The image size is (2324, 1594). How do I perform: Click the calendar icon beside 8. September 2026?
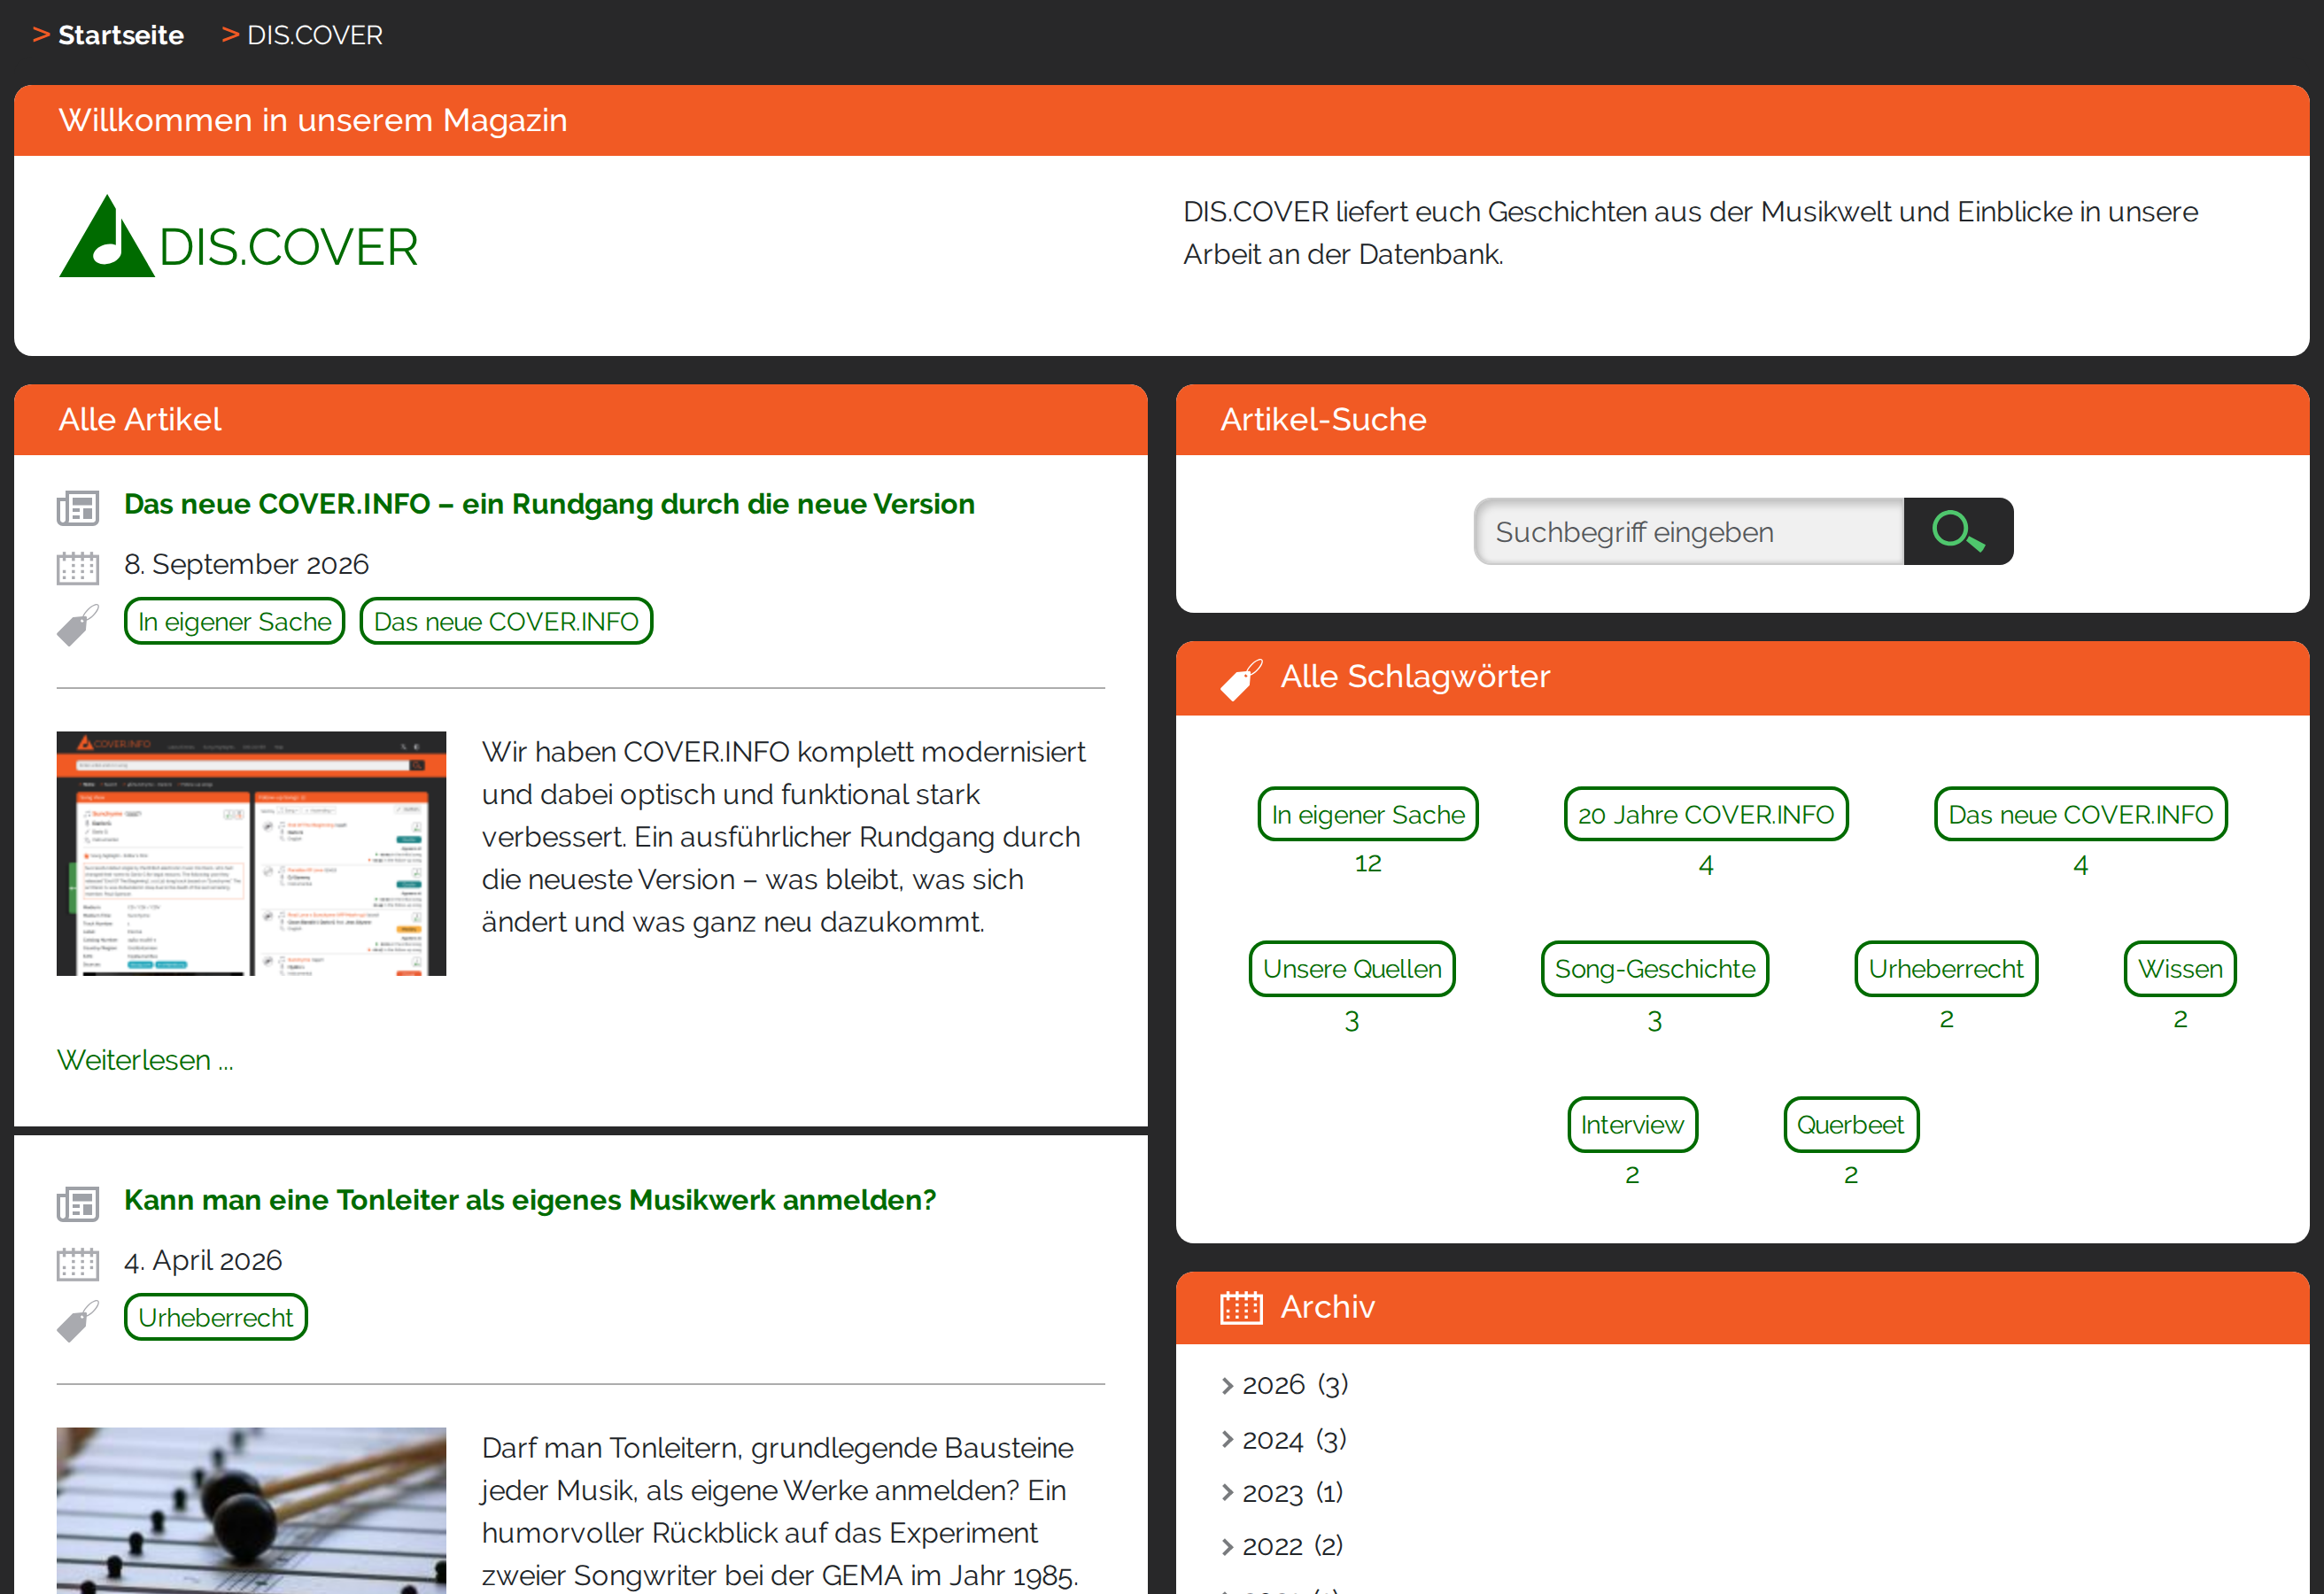78,567
